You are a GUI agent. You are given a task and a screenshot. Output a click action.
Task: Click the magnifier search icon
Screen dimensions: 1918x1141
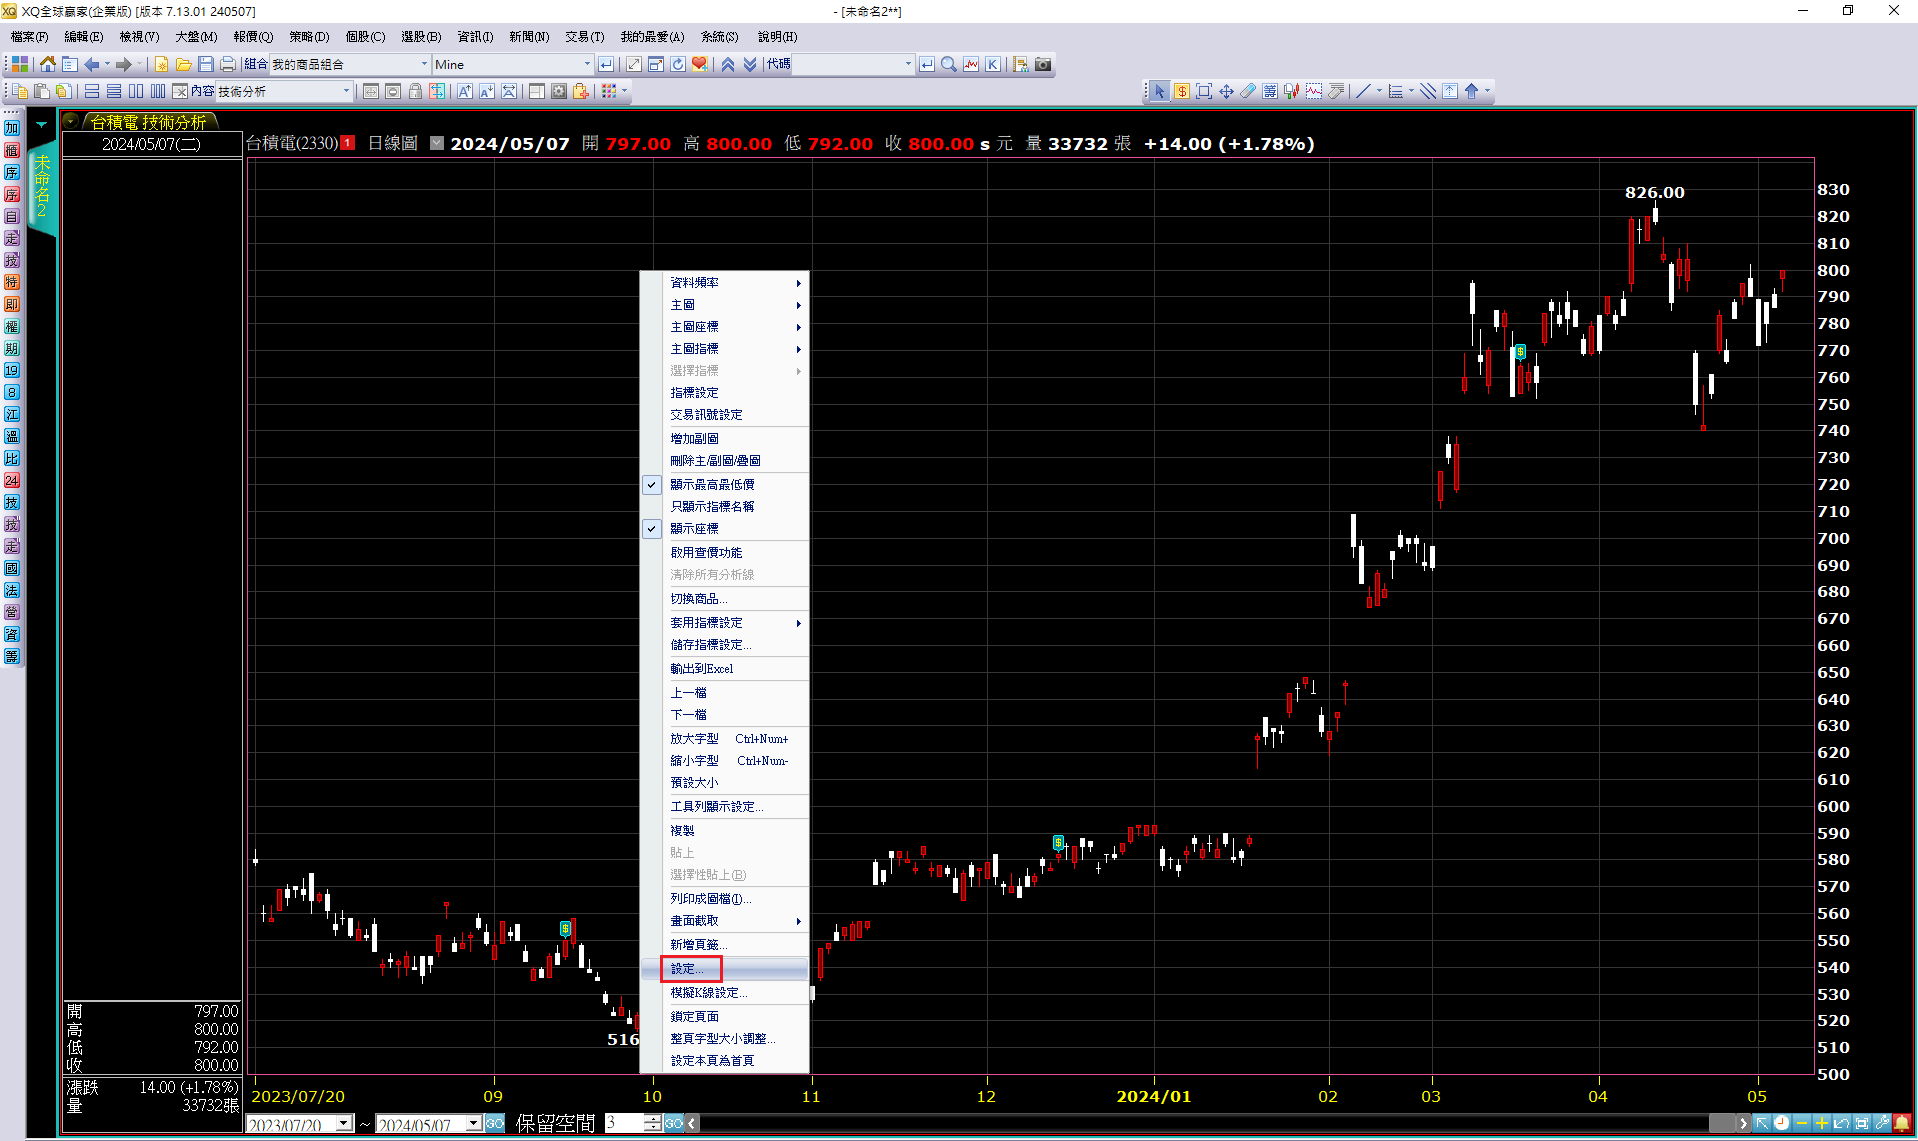(x=948, y=64)
